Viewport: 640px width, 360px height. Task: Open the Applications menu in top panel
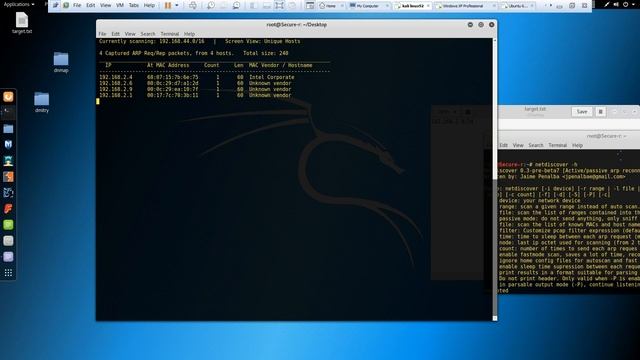19,4
